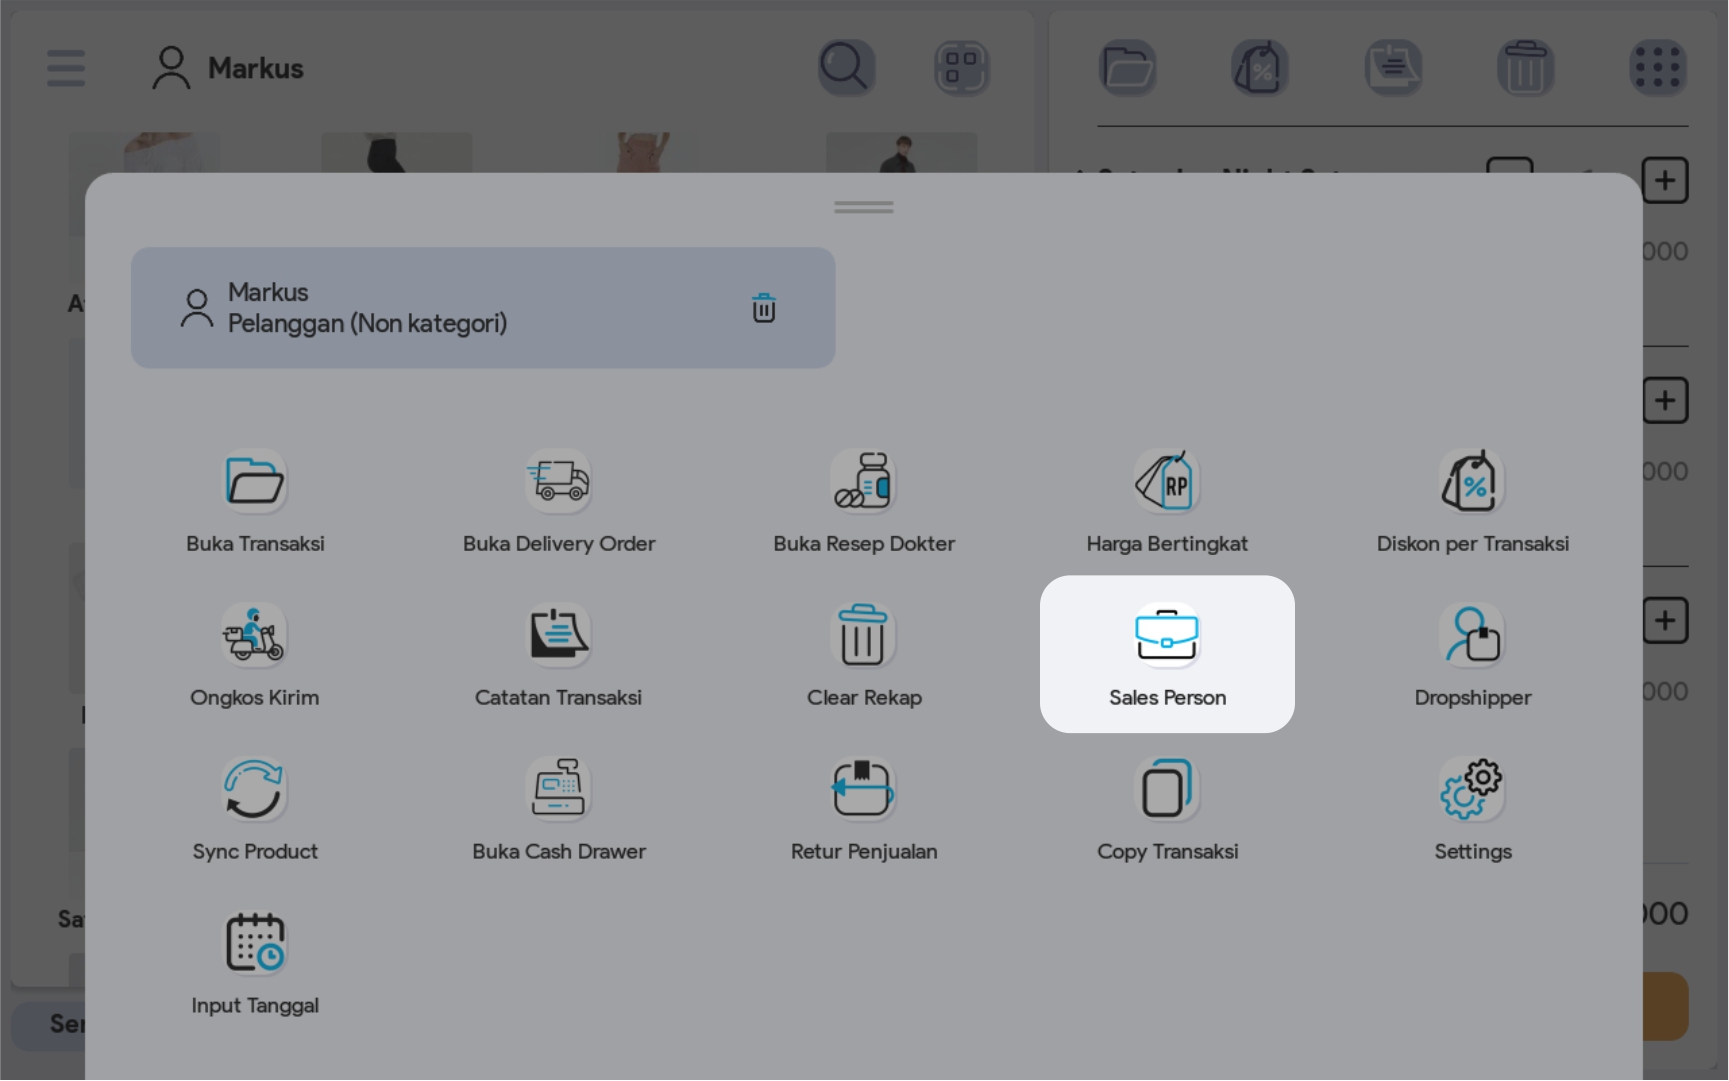Duplicate with Copy Transaksi icon
The width and height of the screenshot is (1729, 1081).
[1167, 790]
